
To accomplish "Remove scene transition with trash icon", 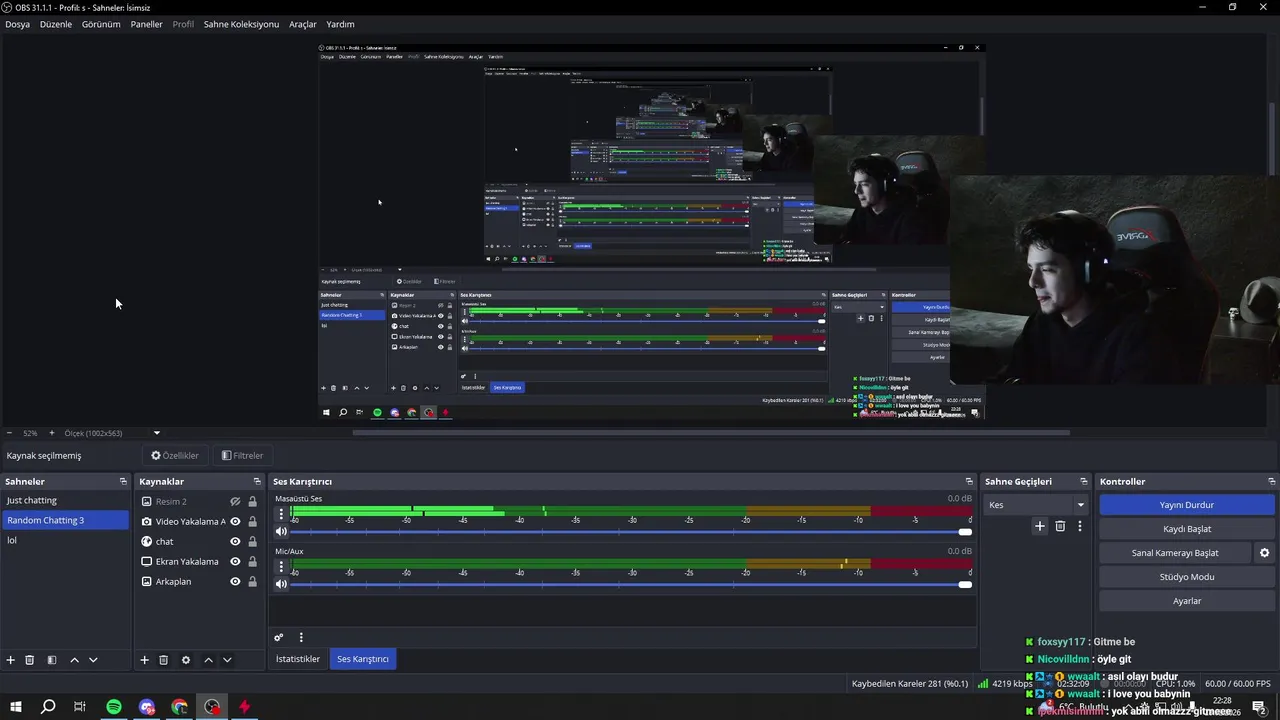I will coord(1060,526).
